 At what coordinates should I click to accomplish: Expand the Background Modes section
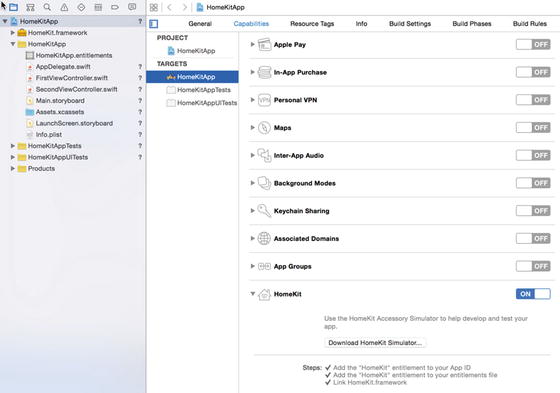click(x=252, y=183)
